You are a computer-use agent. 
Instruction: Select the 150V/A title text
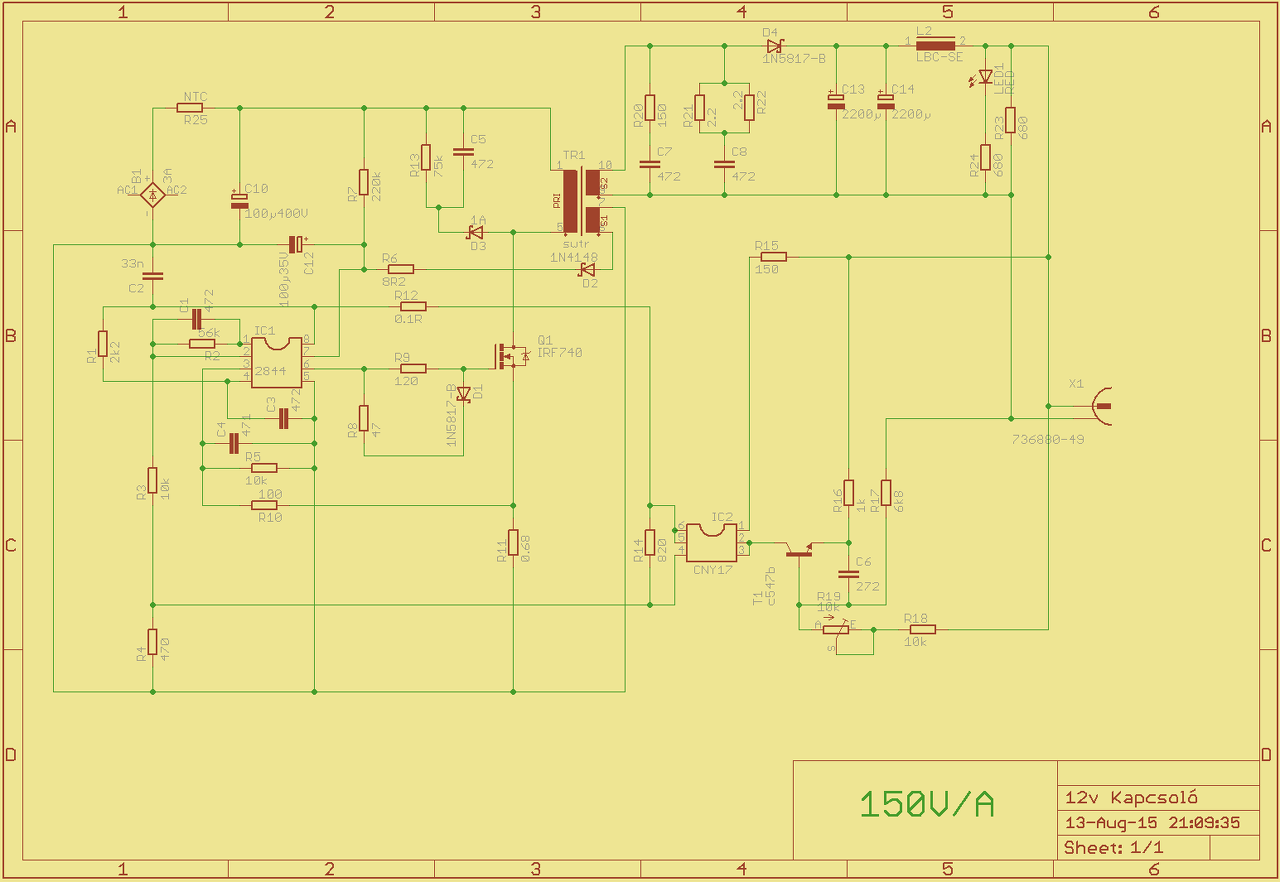[x=927, y=804]
